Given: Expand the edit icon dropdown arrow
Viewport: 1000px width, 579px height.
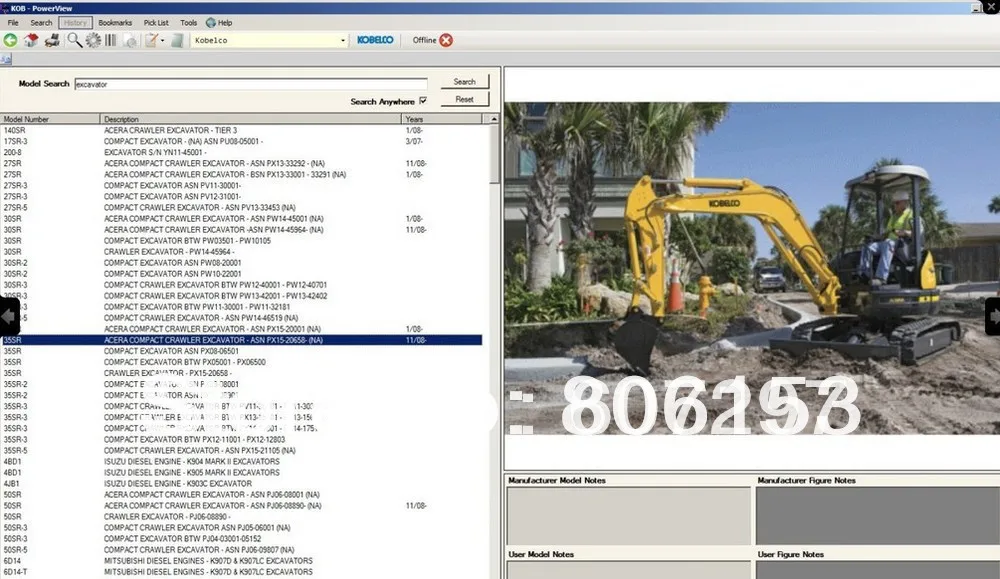Looking at the screenshot, I should pyautogui.click(x=160, y=40).
